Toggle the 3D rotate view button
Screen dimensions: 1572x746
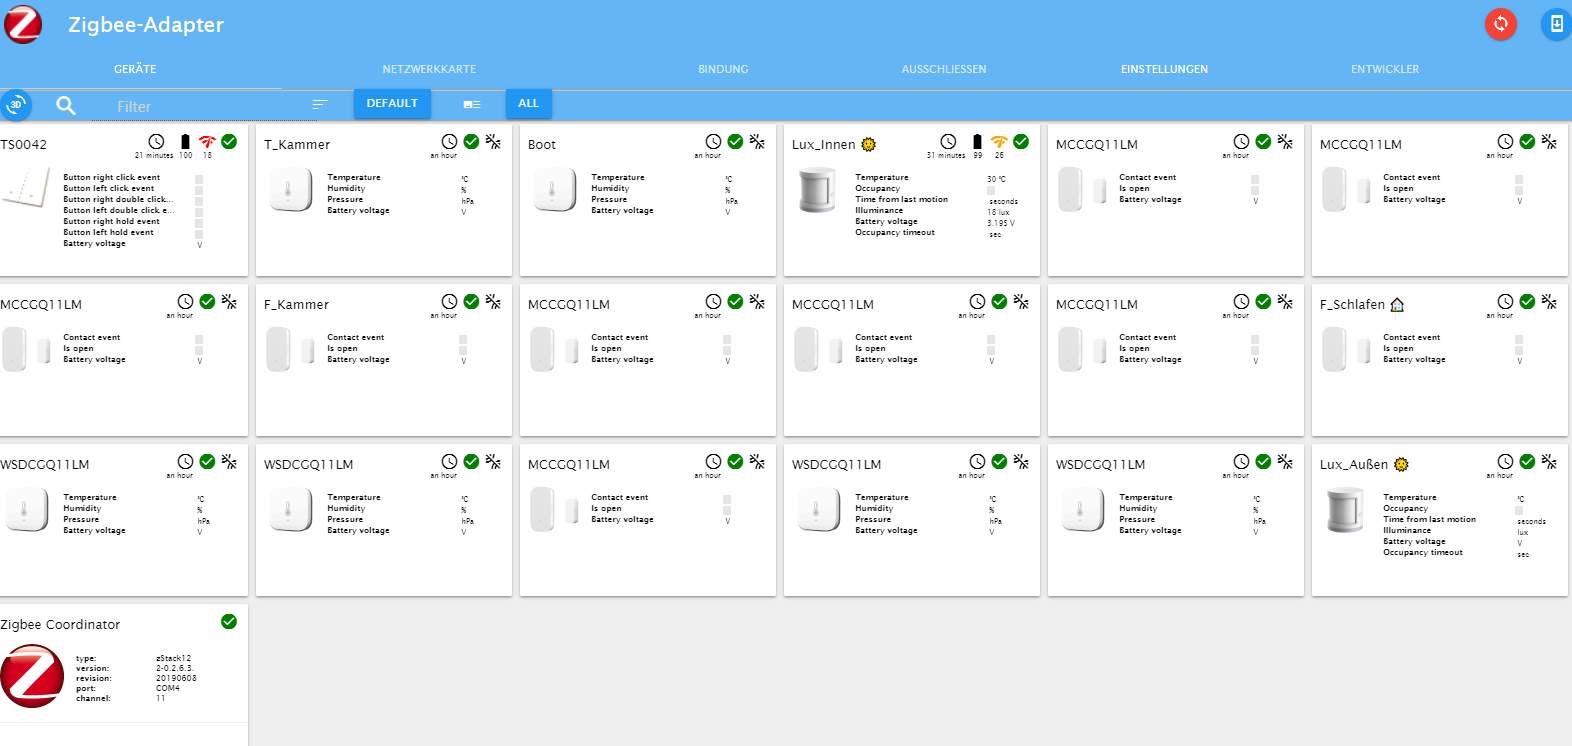(16, 104)
